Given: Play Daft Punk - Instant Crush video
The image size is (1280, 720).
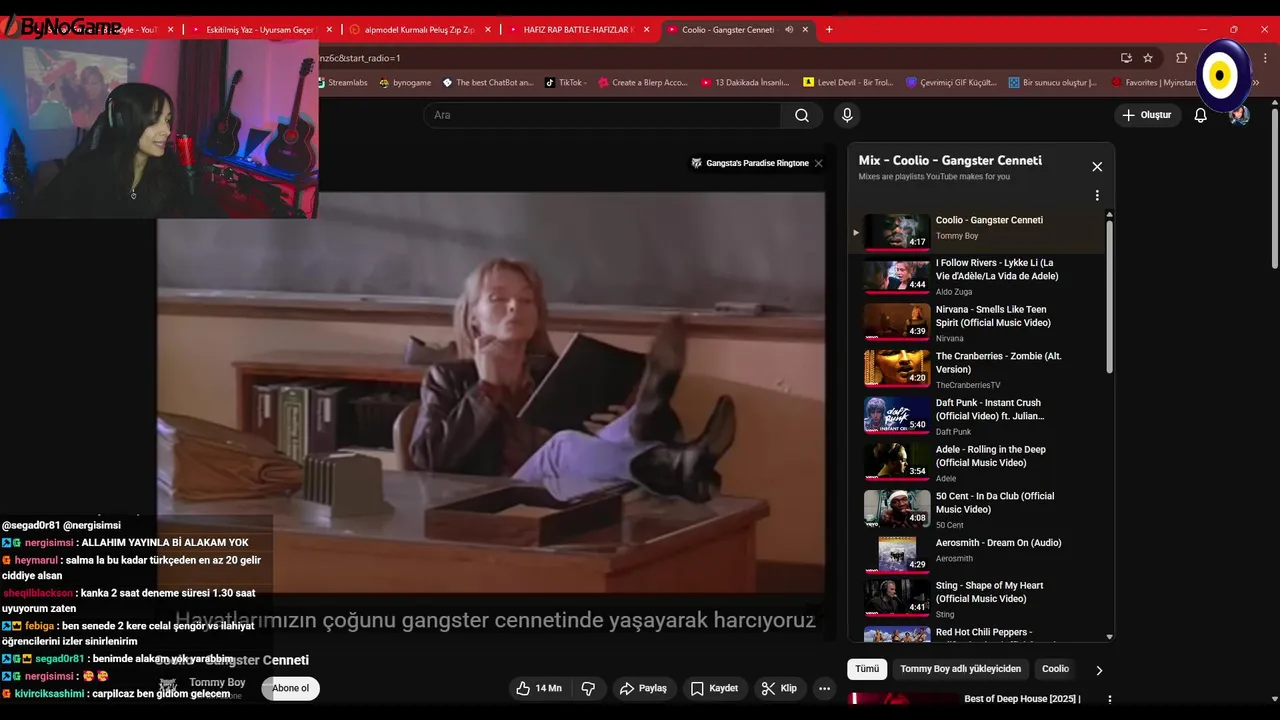Looking at the screenshot, I should (978, 416).
